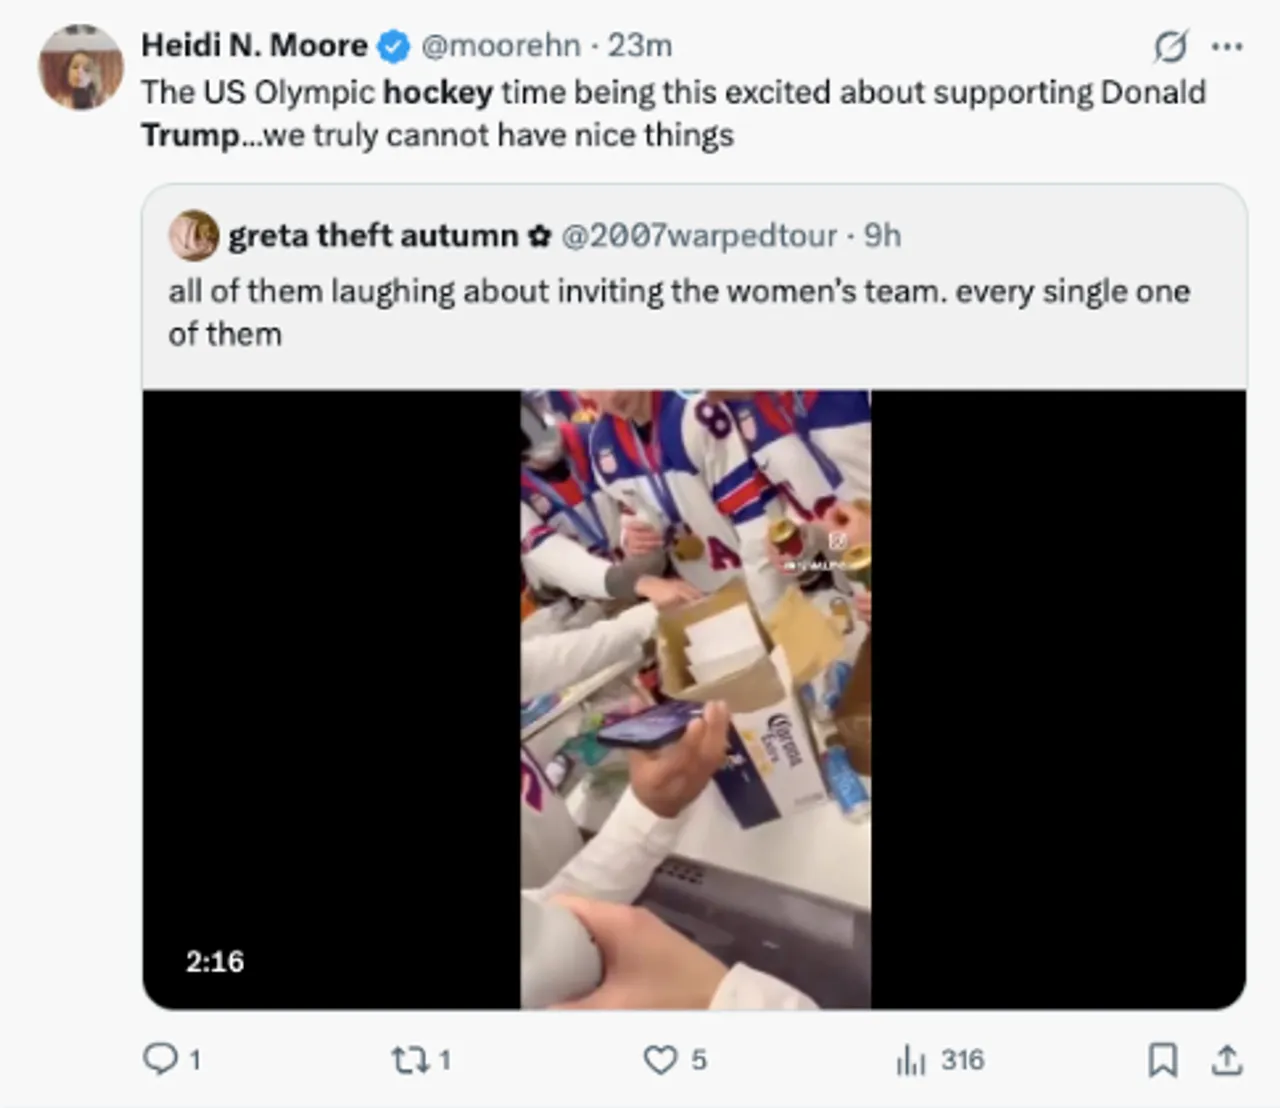Bookmark this post
The height and width of the screenshot is (1108, 1280).
coord(1162,1059)
